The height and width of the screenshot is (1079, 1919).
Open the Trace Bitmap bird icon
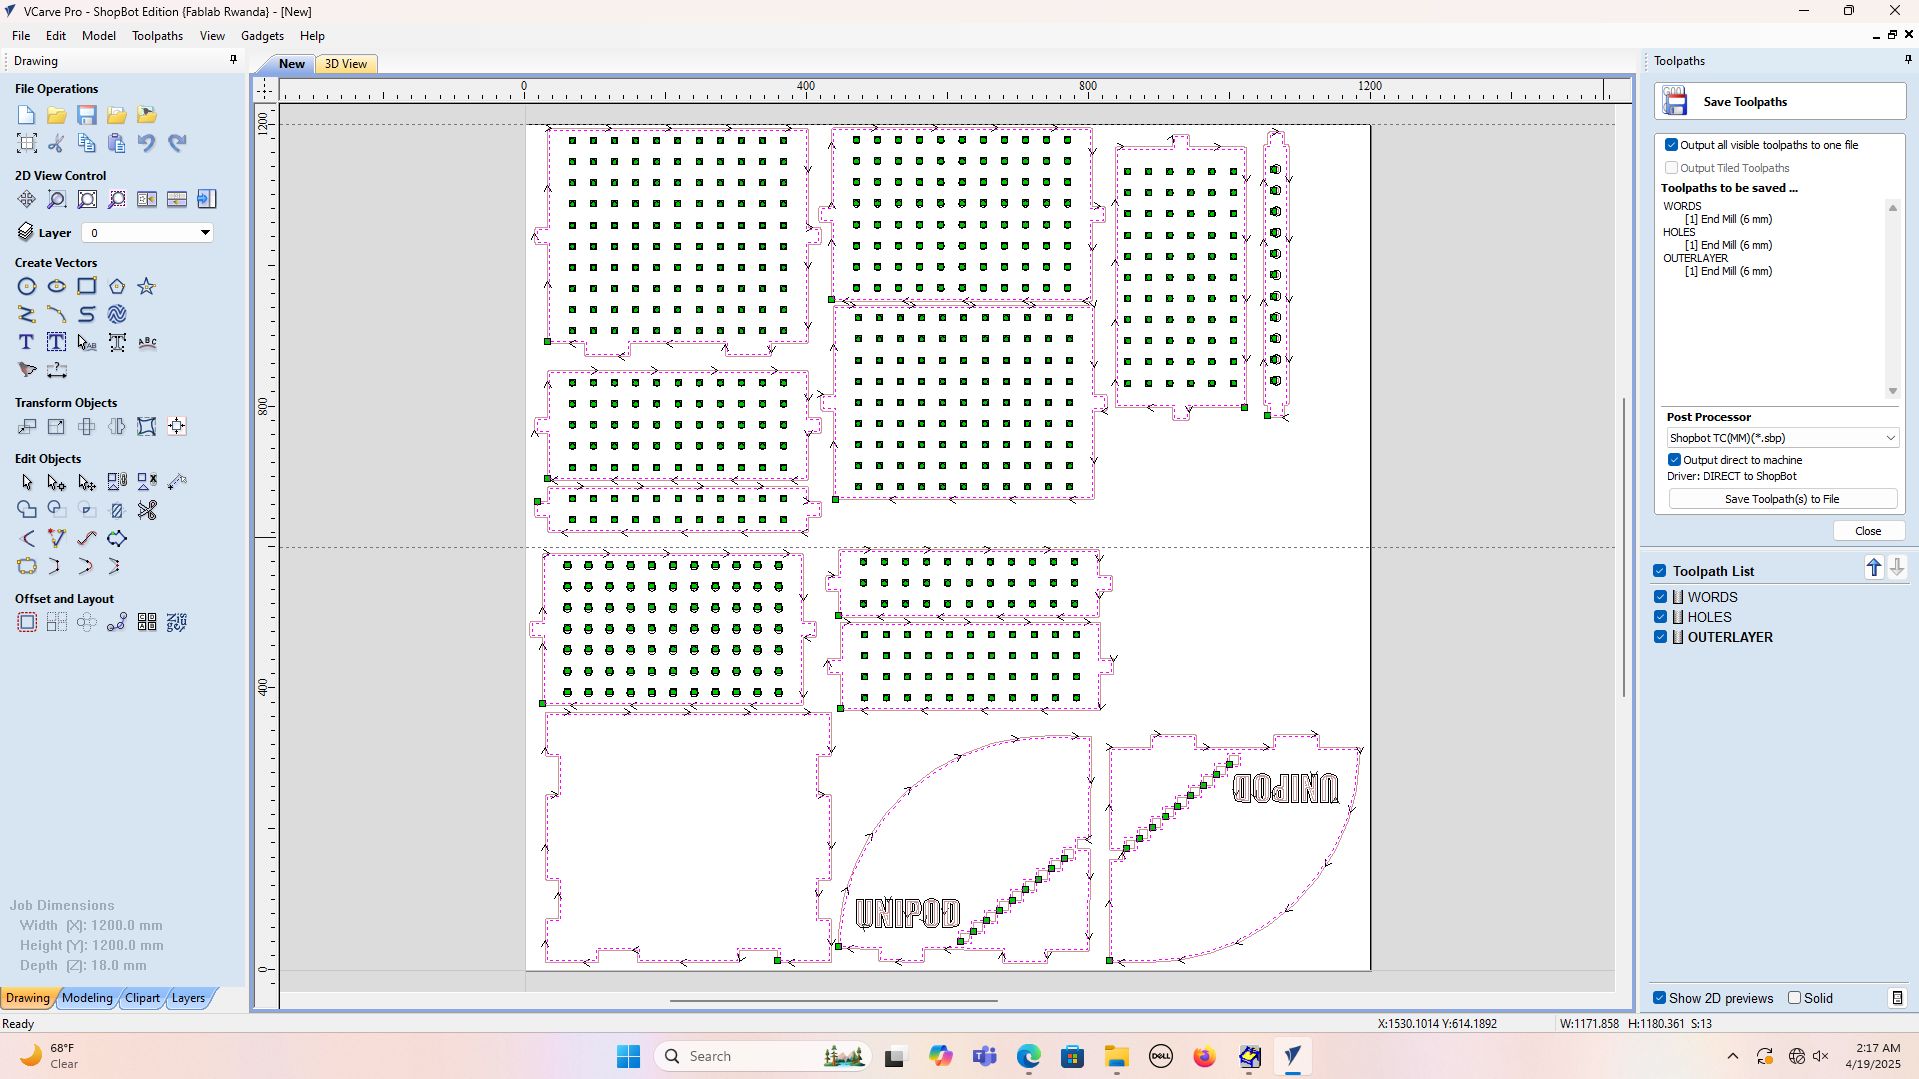point(27,371)
